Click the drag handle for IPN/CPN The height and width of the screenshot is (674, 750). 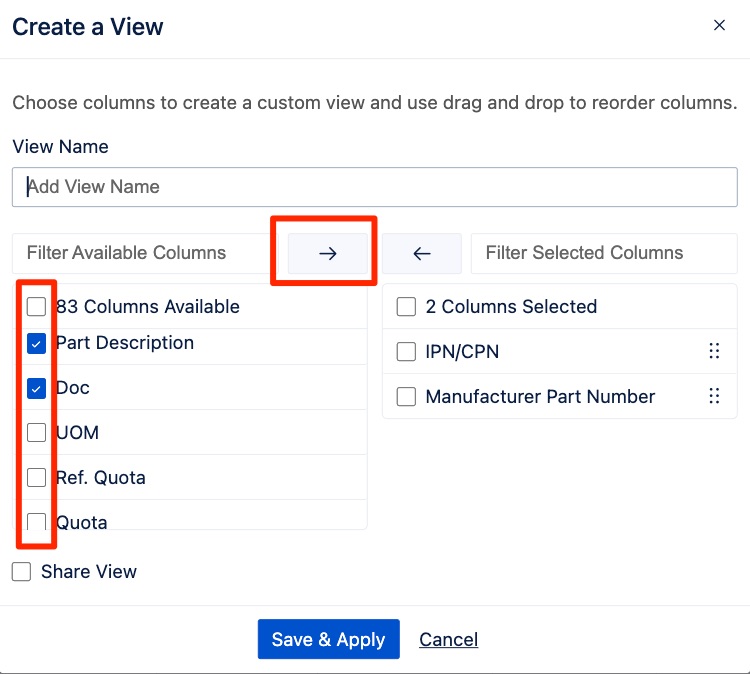point(714,351)
